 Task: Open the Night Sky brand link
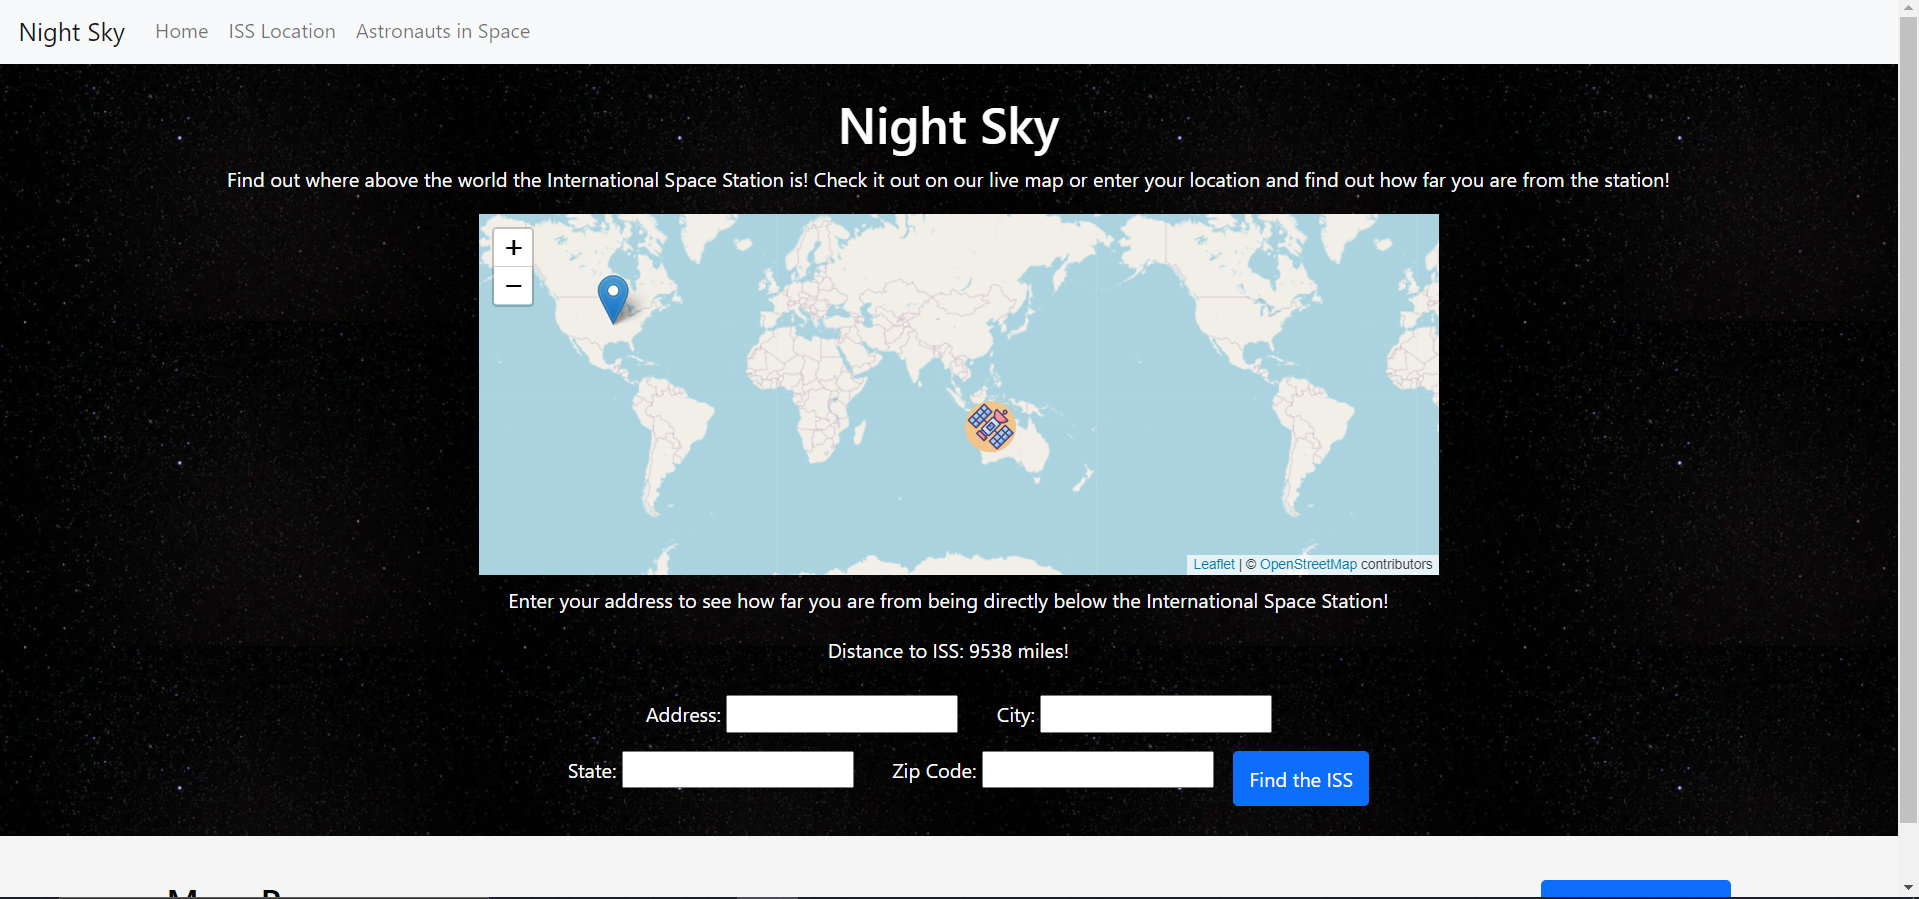click(x=72, y=32)
